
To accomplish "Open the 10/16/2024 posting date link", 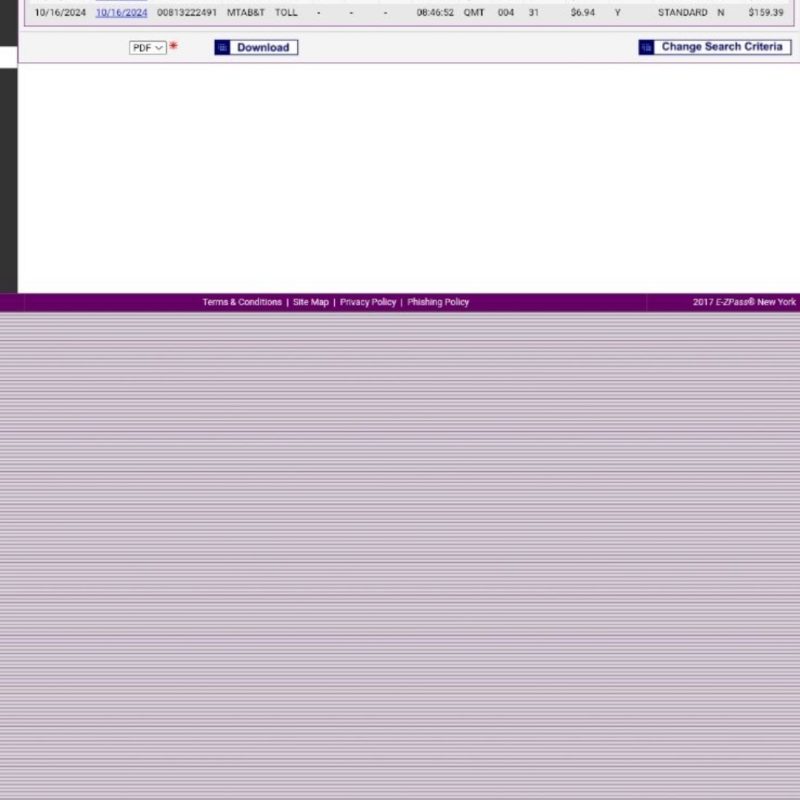I will click(x=121, y=12).
